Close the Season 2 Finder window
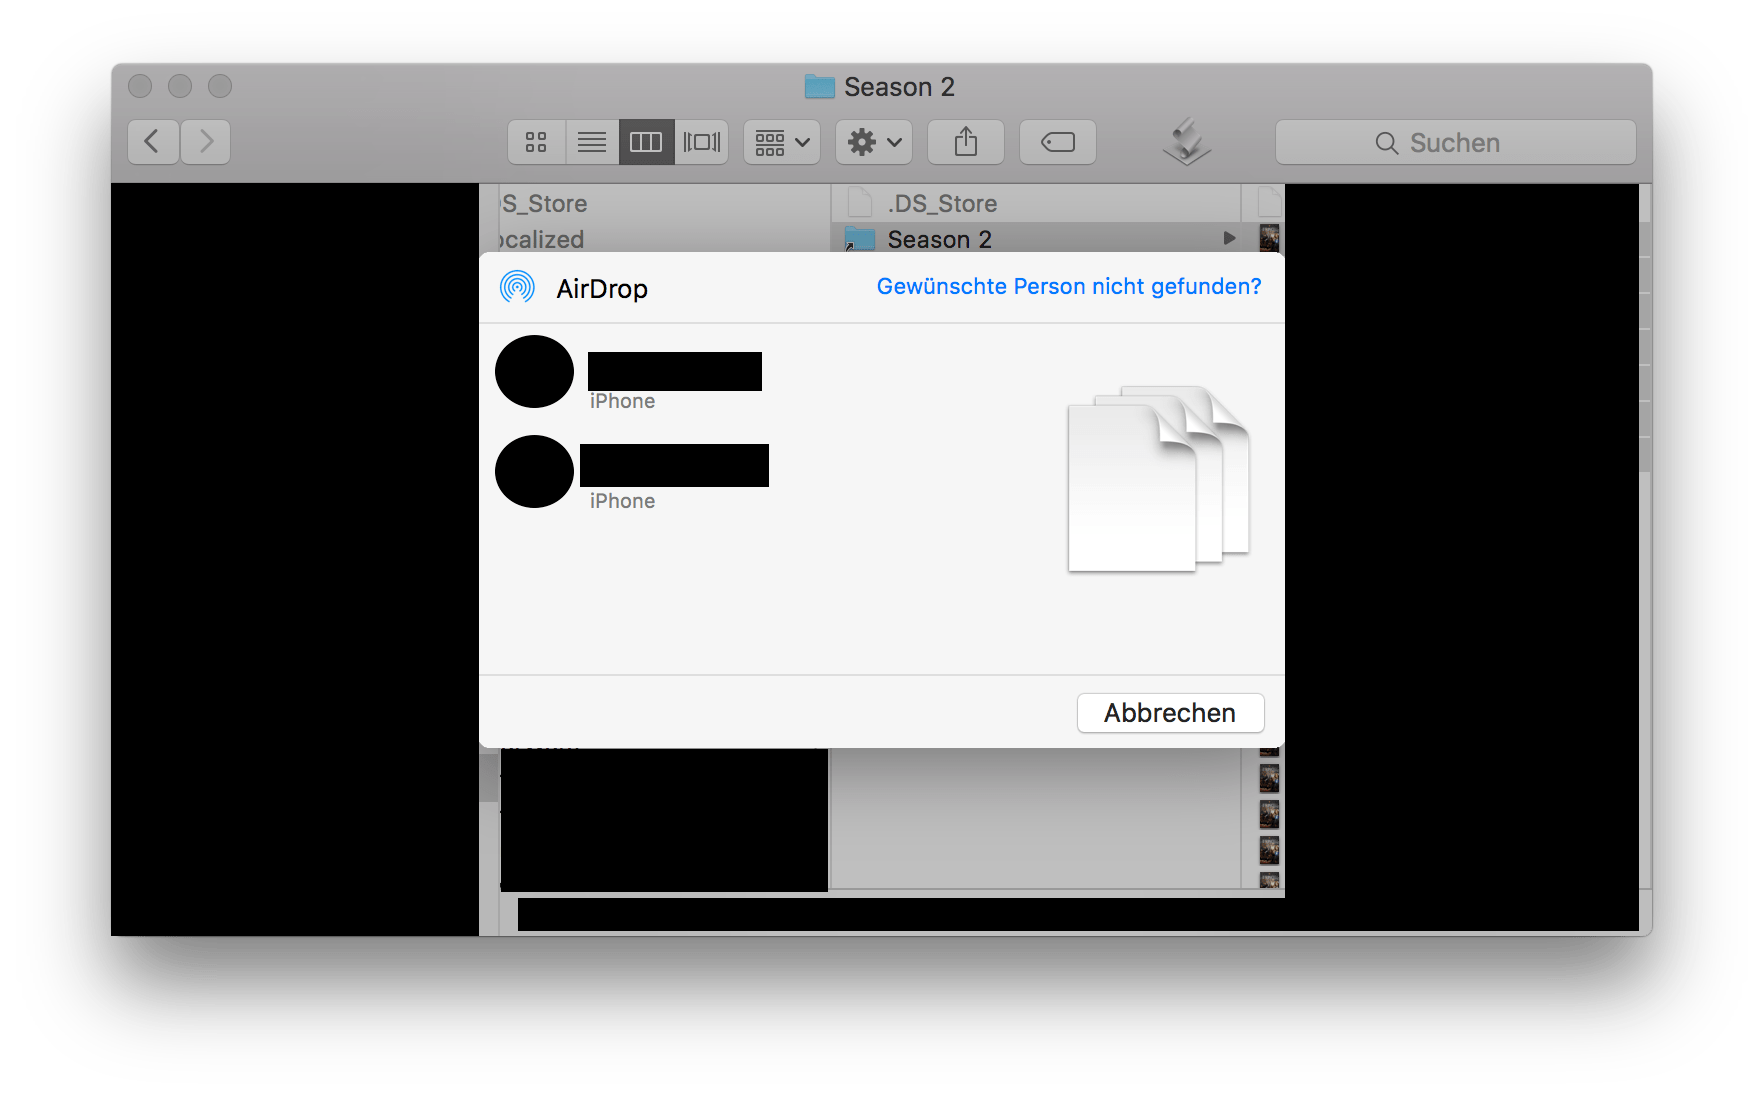 tap(140, 86)
